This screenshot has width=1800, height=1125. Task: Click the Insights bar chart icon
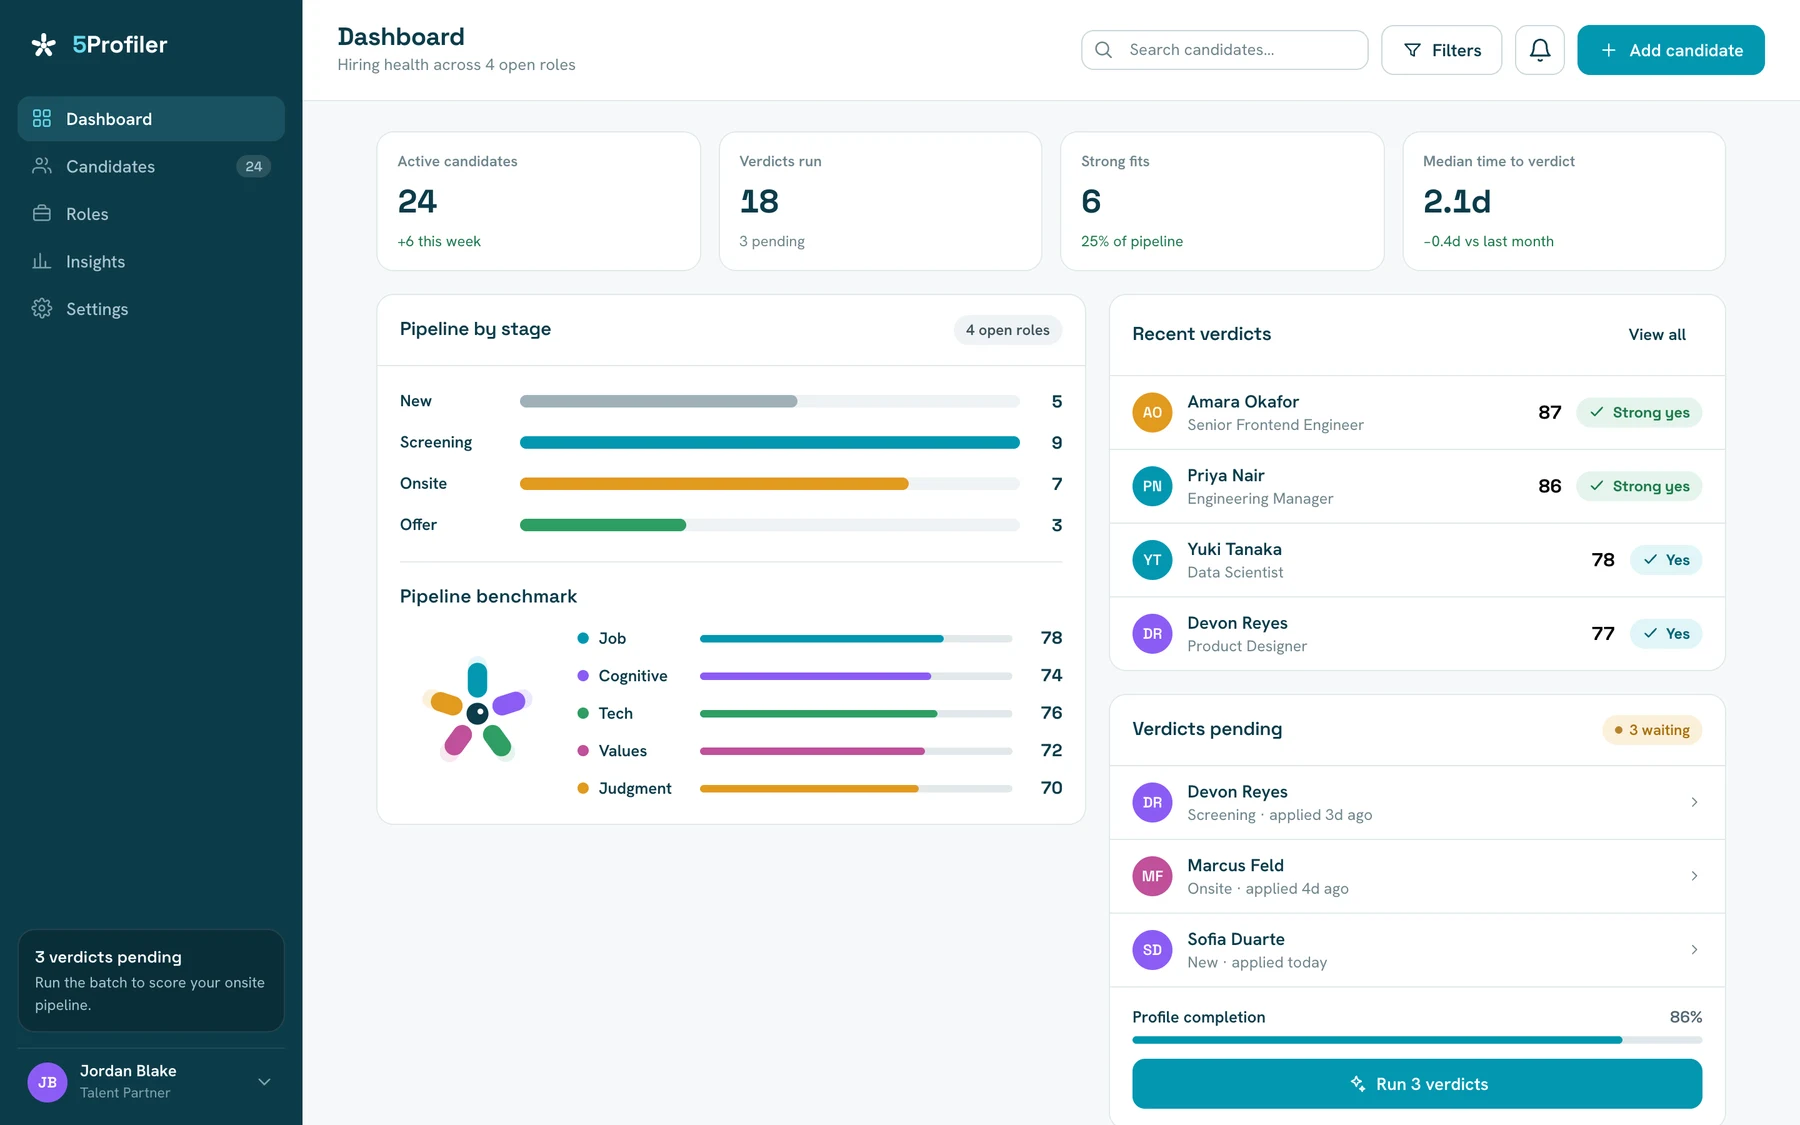[42, 261]
